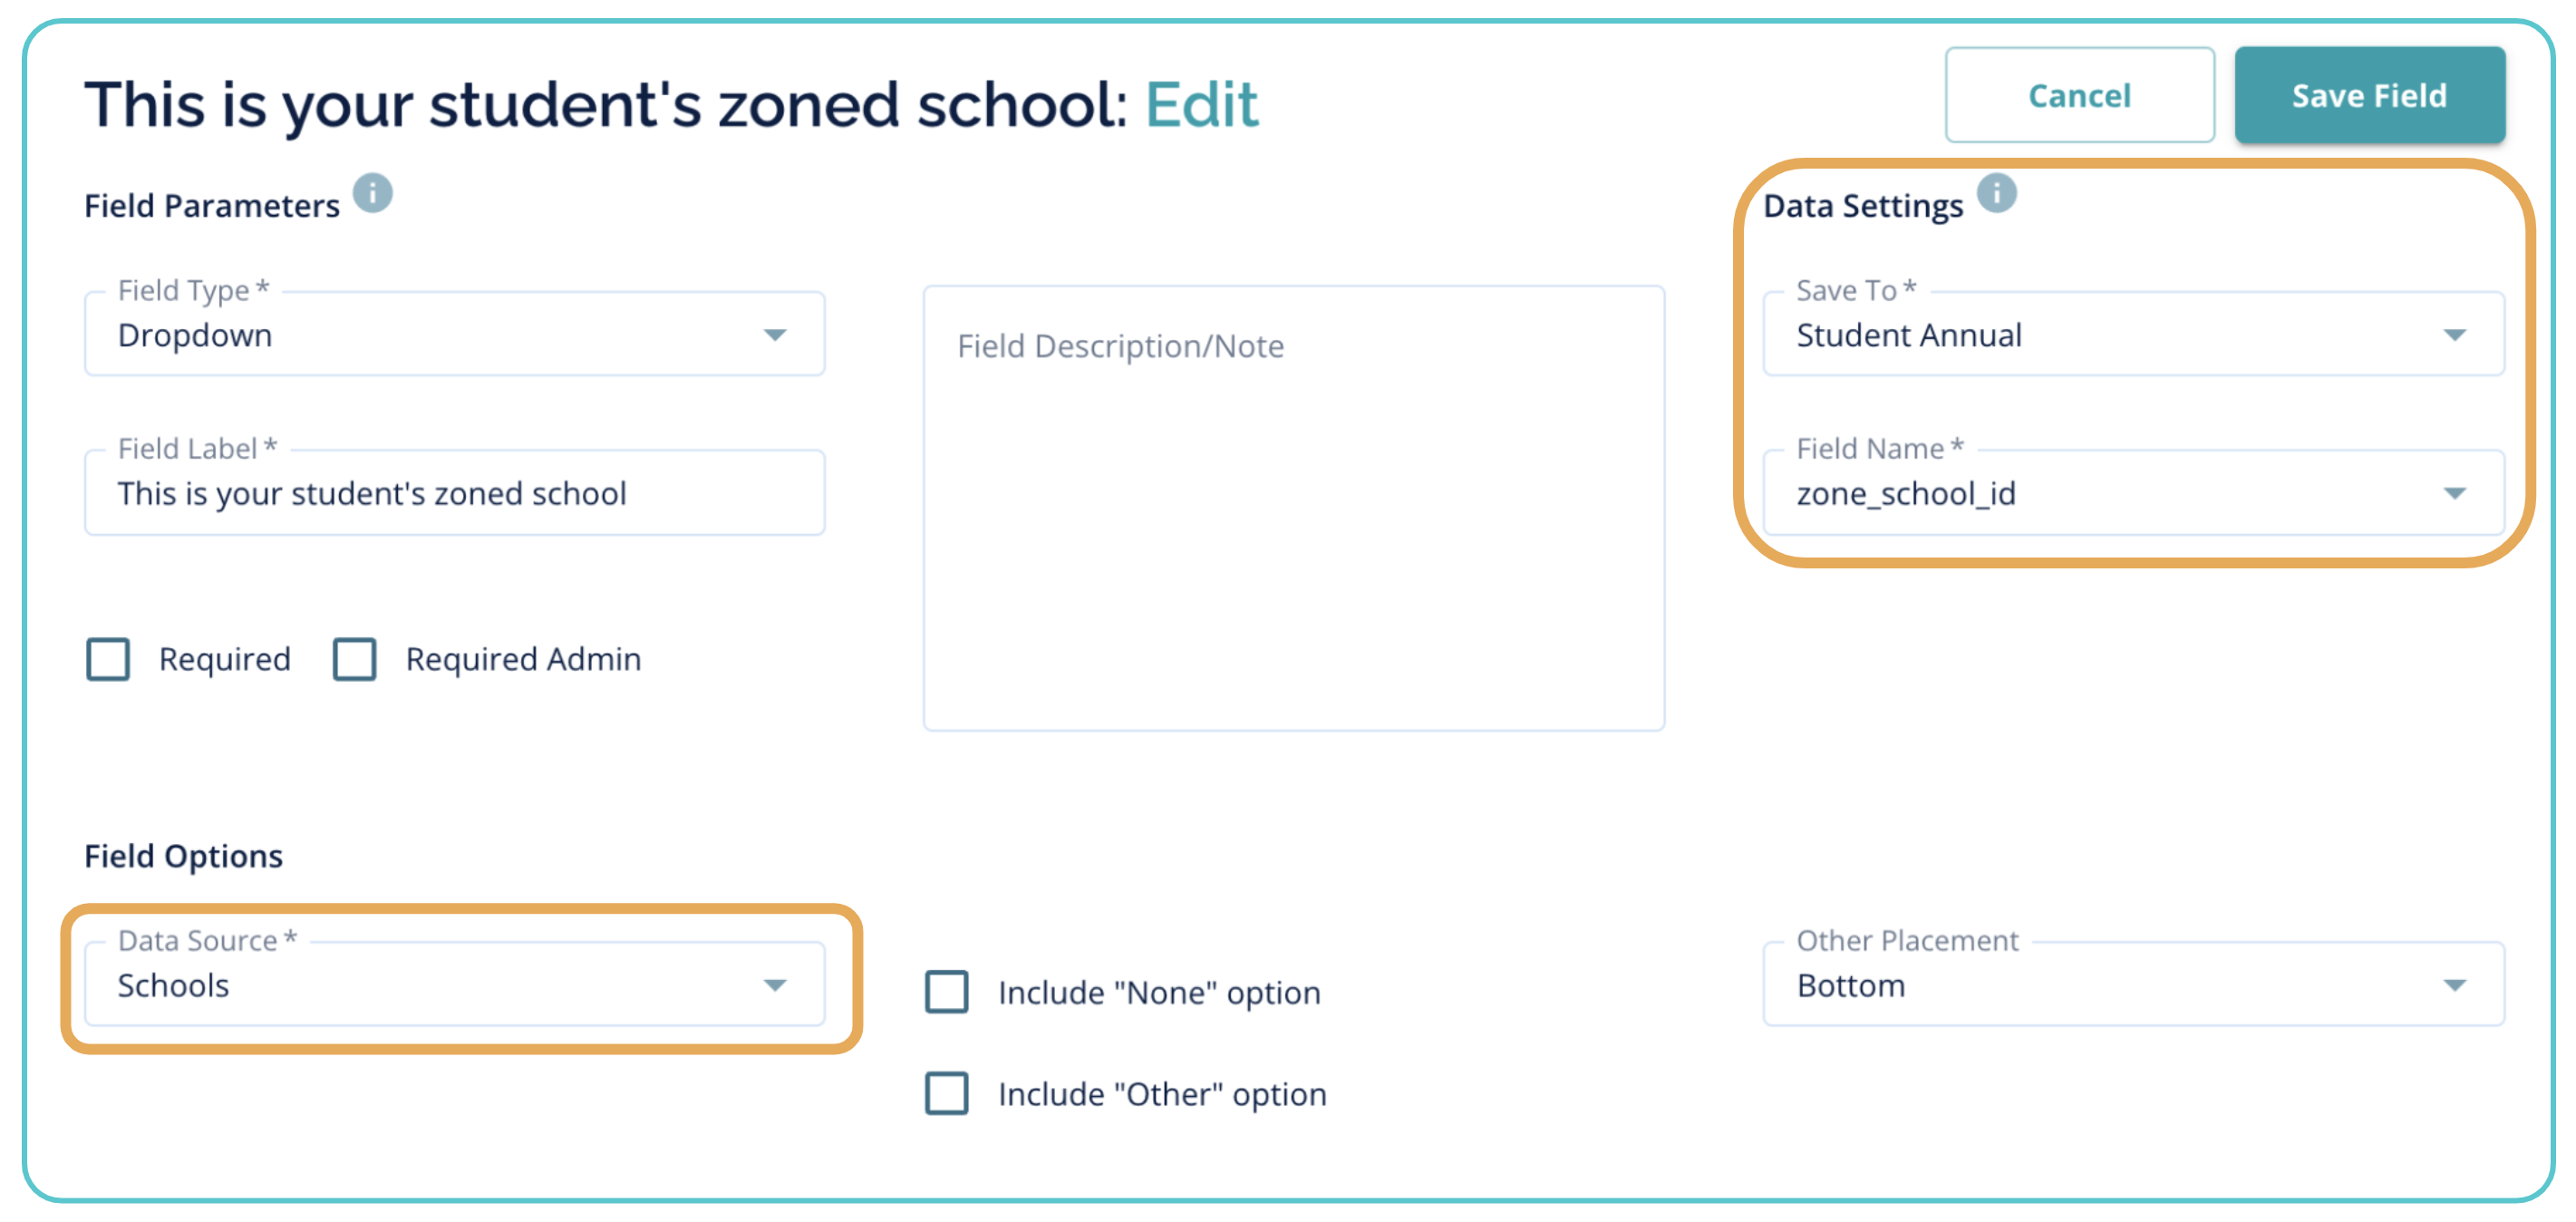
Task: Tick the Required Admin checkbox
Action: [355, 659]
